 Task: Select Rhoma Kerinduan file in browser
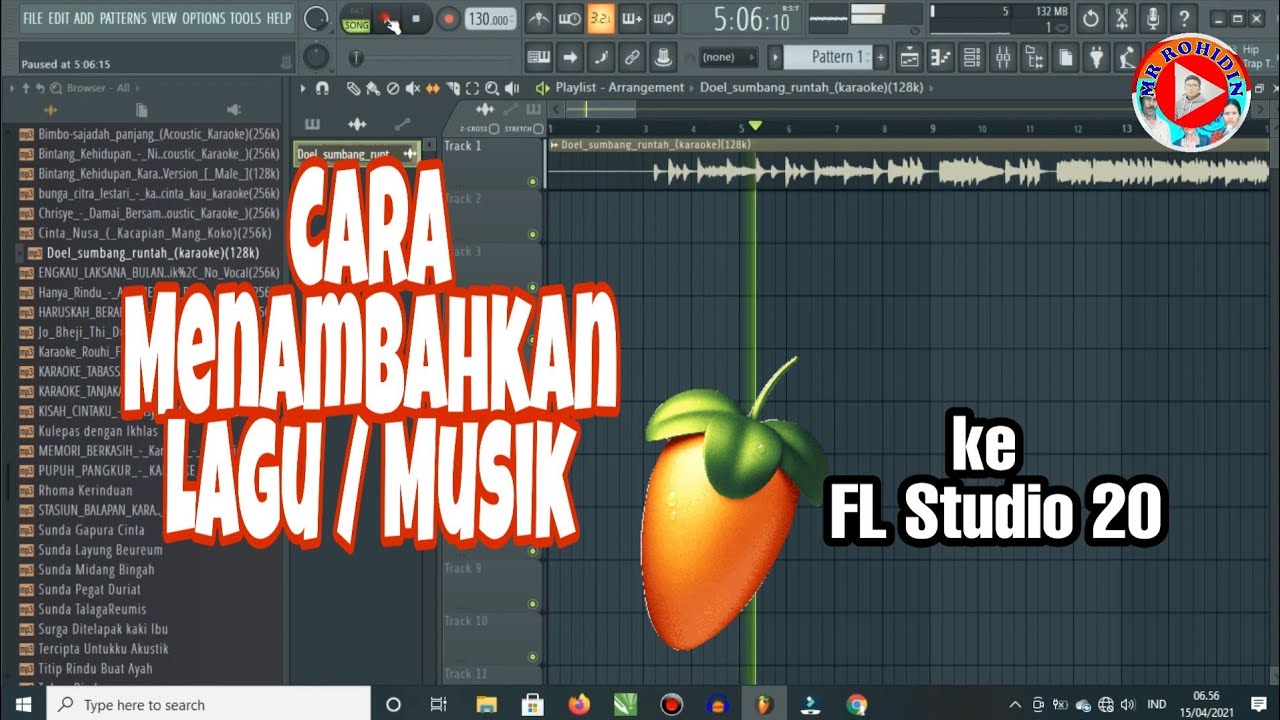pos(85,491)
